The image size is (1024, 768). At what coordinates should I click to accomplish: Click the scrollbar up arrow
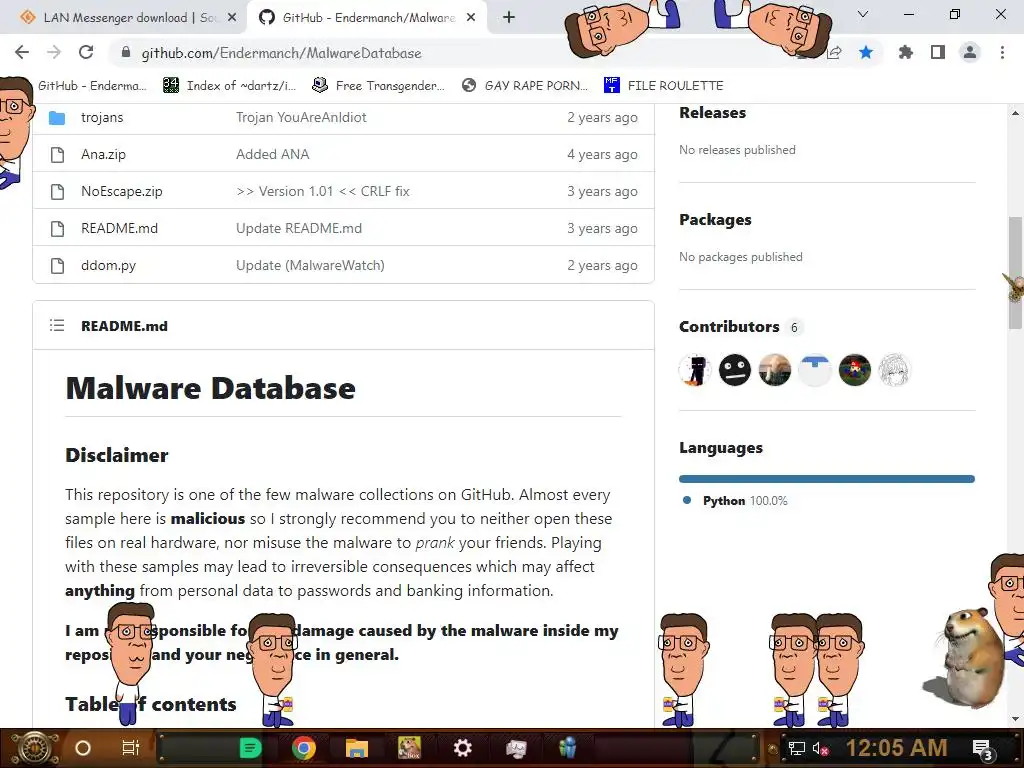point(1015,113)
